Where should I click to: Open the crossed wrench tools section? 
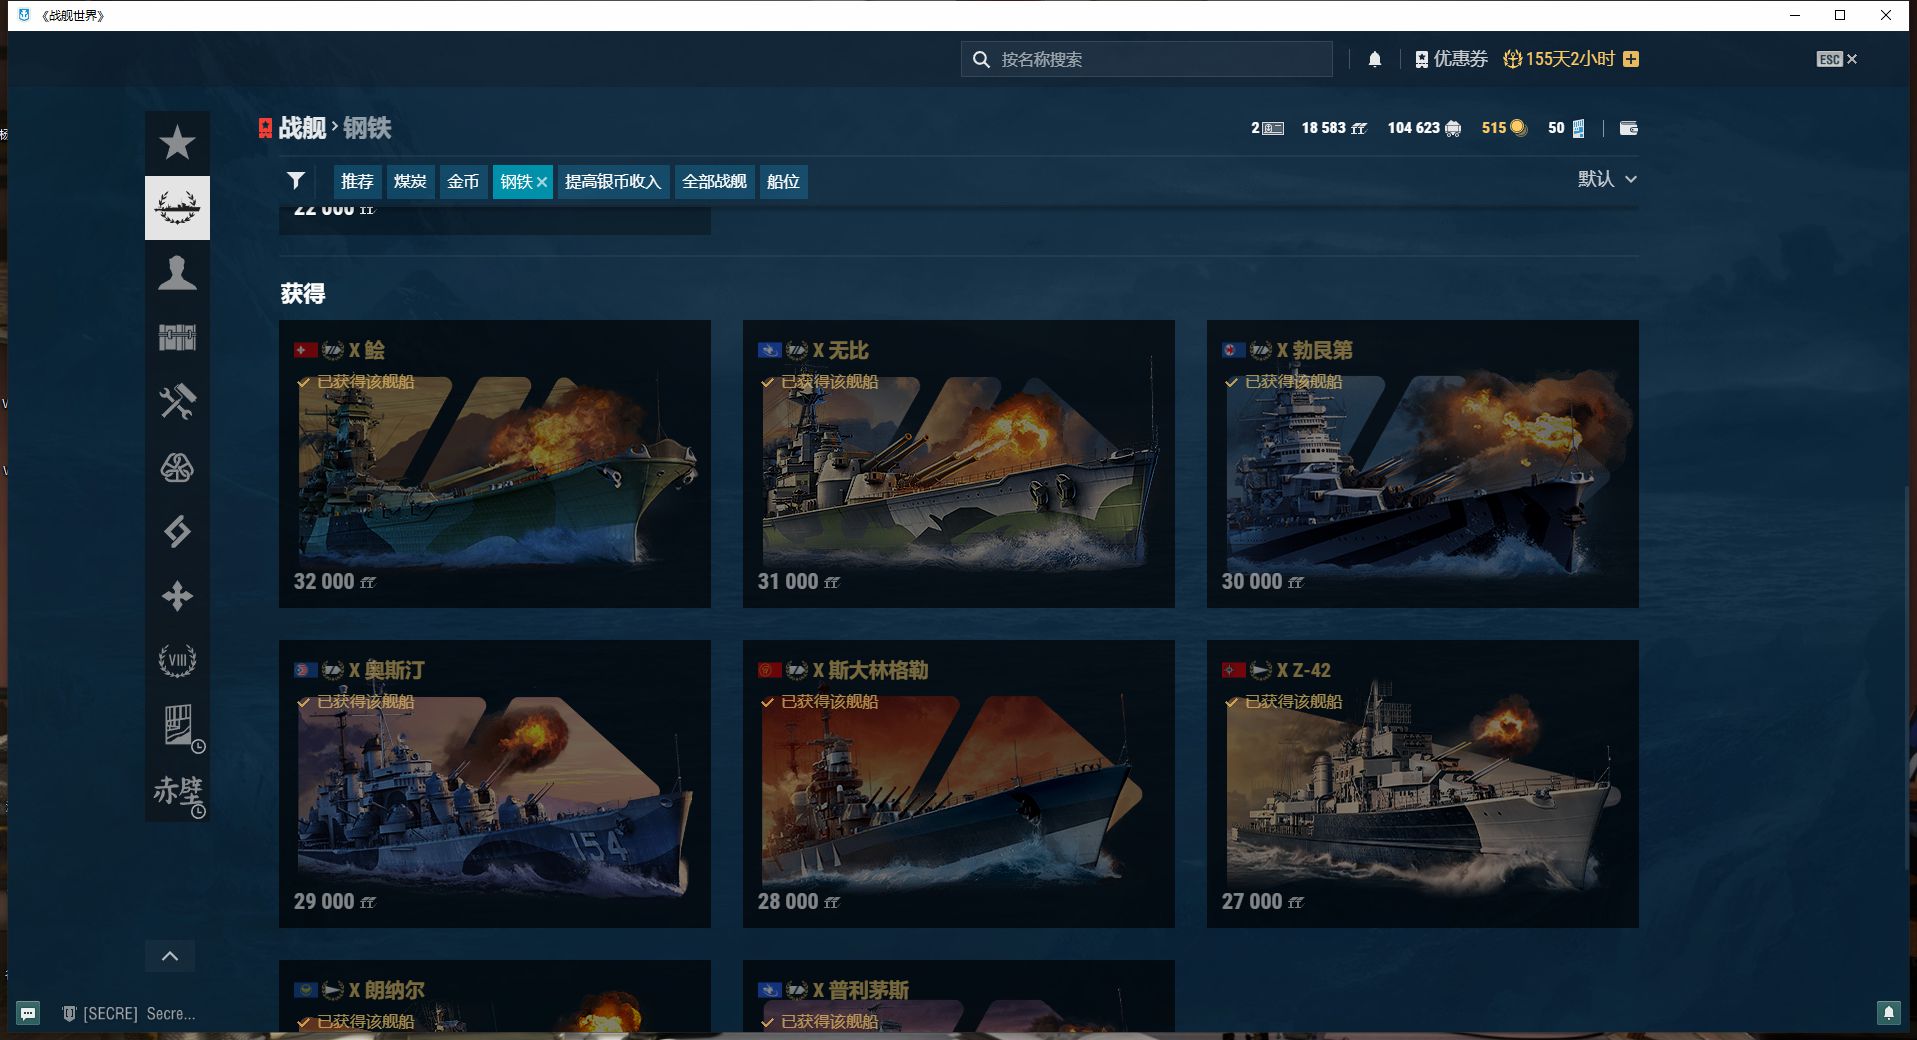(x=177, y=402)
